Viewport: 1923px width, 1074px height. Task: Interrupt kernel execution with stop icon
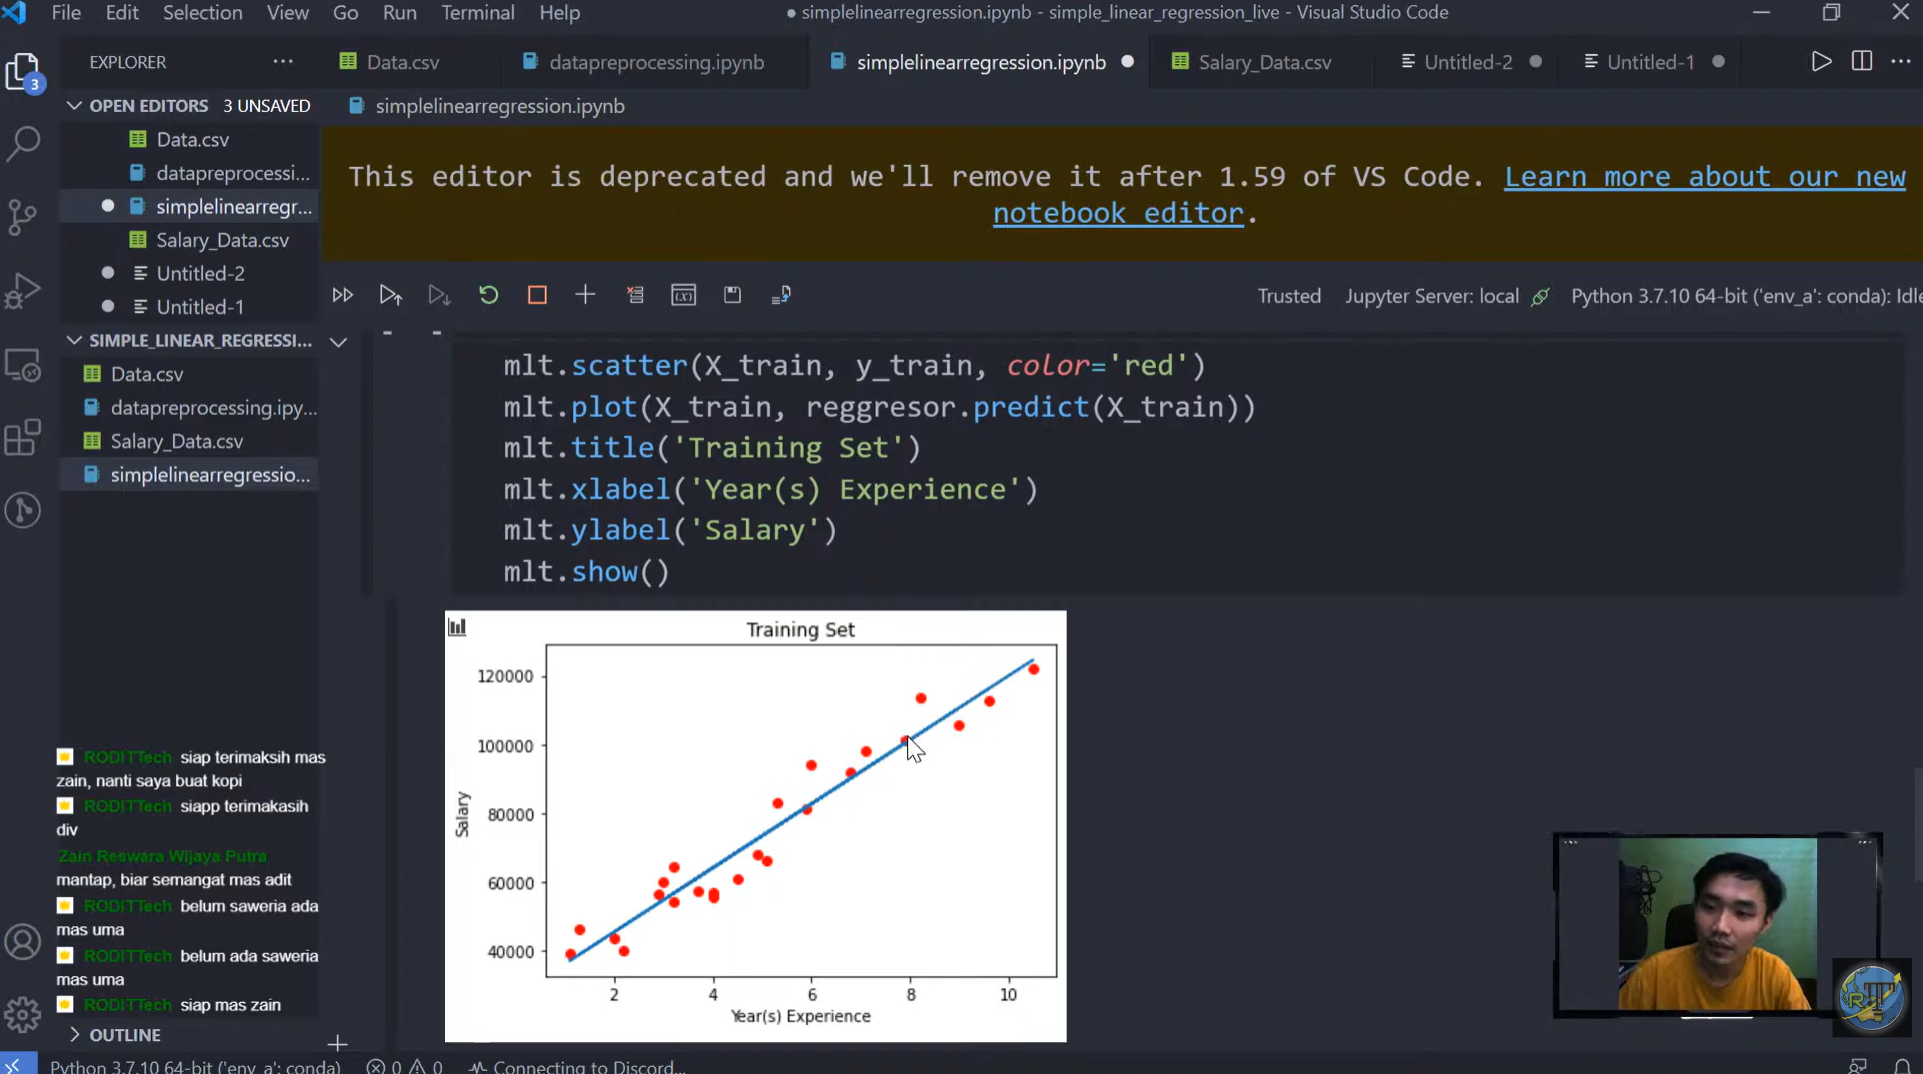537,294
